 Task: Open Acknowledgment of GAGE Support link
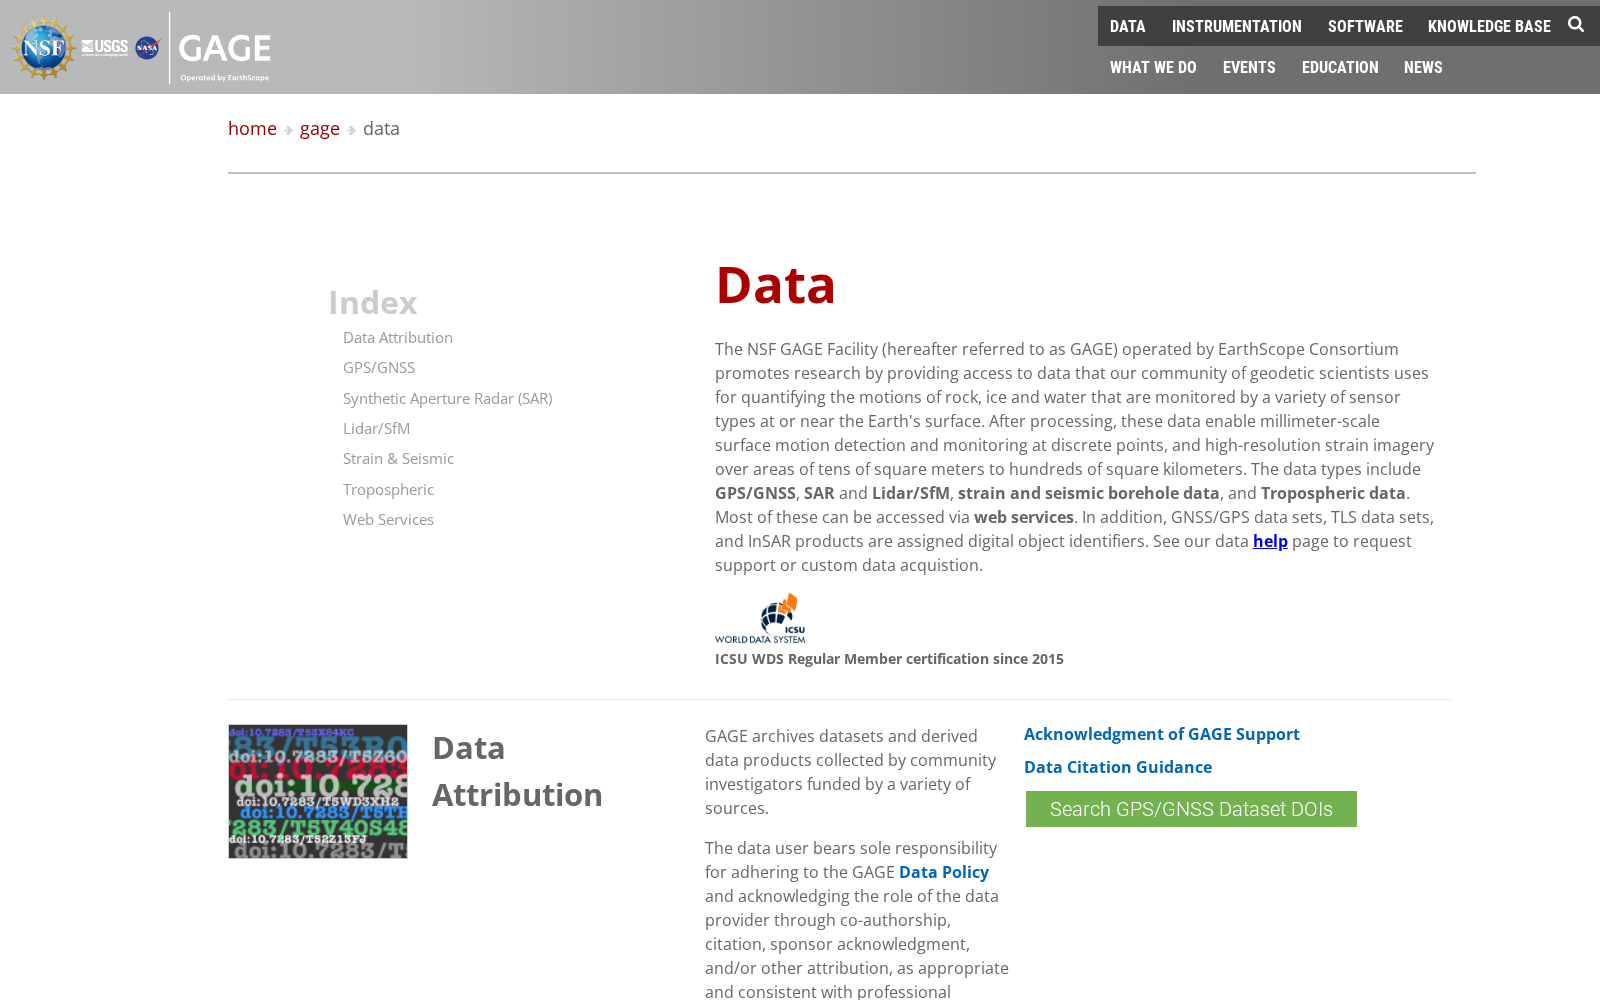(1162, 734)
